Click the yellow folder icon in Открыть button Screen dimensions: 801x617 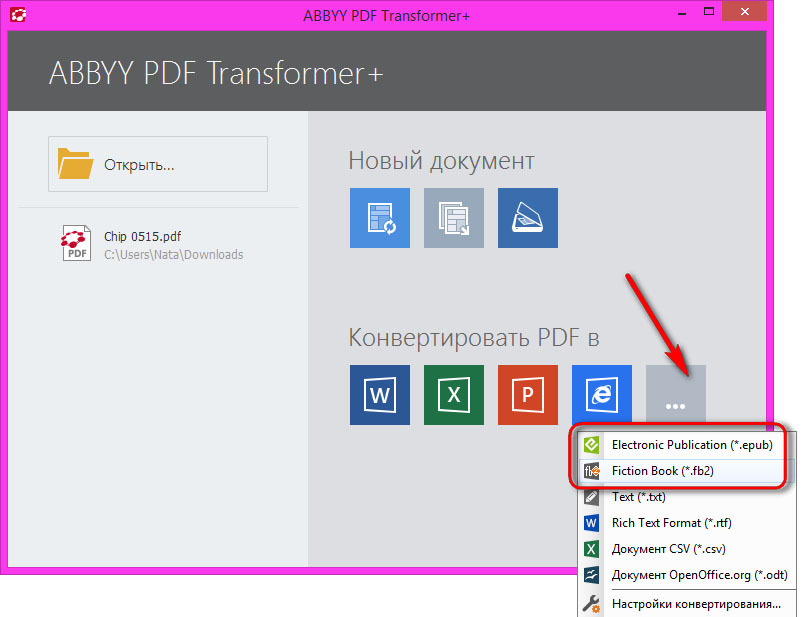(x=75, y=163)
